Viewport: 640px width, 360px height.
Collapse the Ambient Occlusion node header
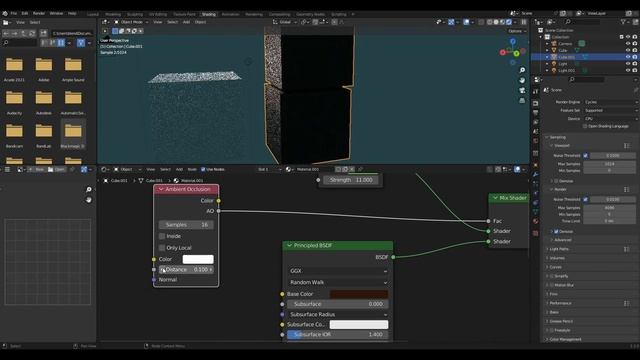point(161,189)
